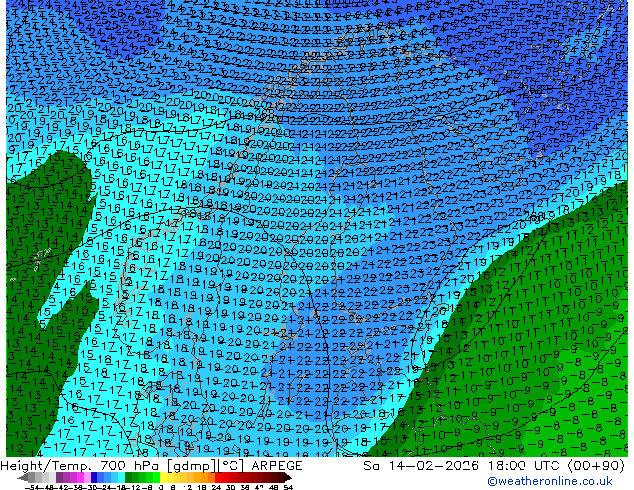Click the (00+90) forecast hour label
634x490 pixels.
pyautogui.click(x=596, y=466)
